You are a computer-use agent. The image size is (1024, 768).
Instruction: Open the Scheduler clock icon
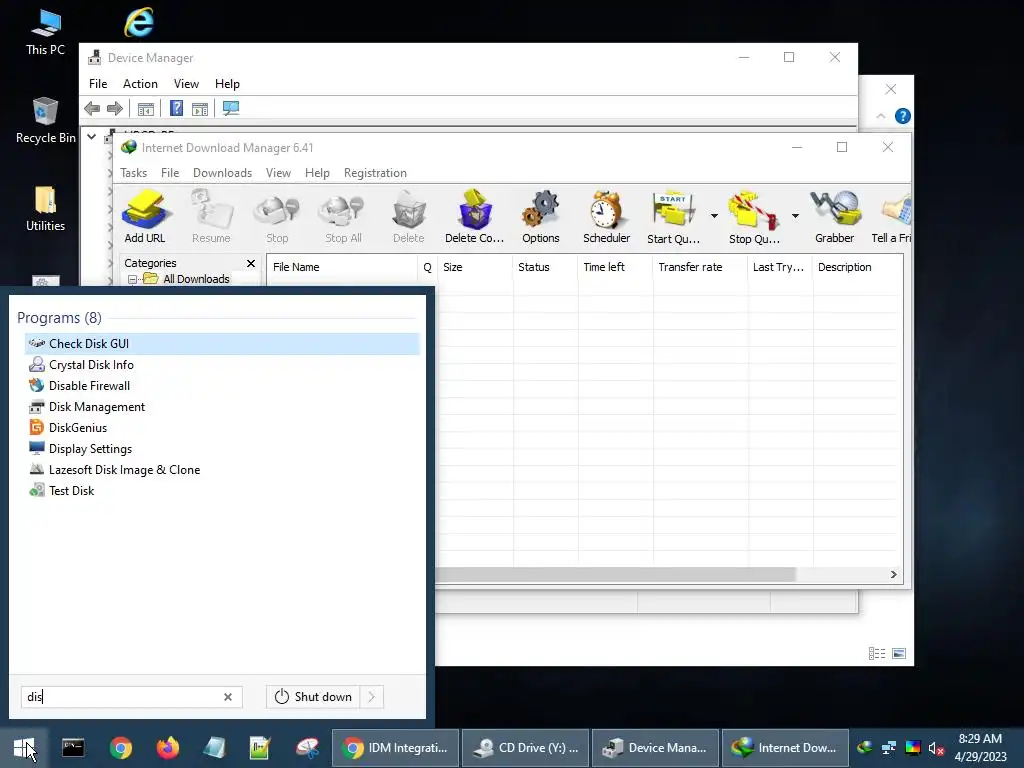[x=607, y=216]
